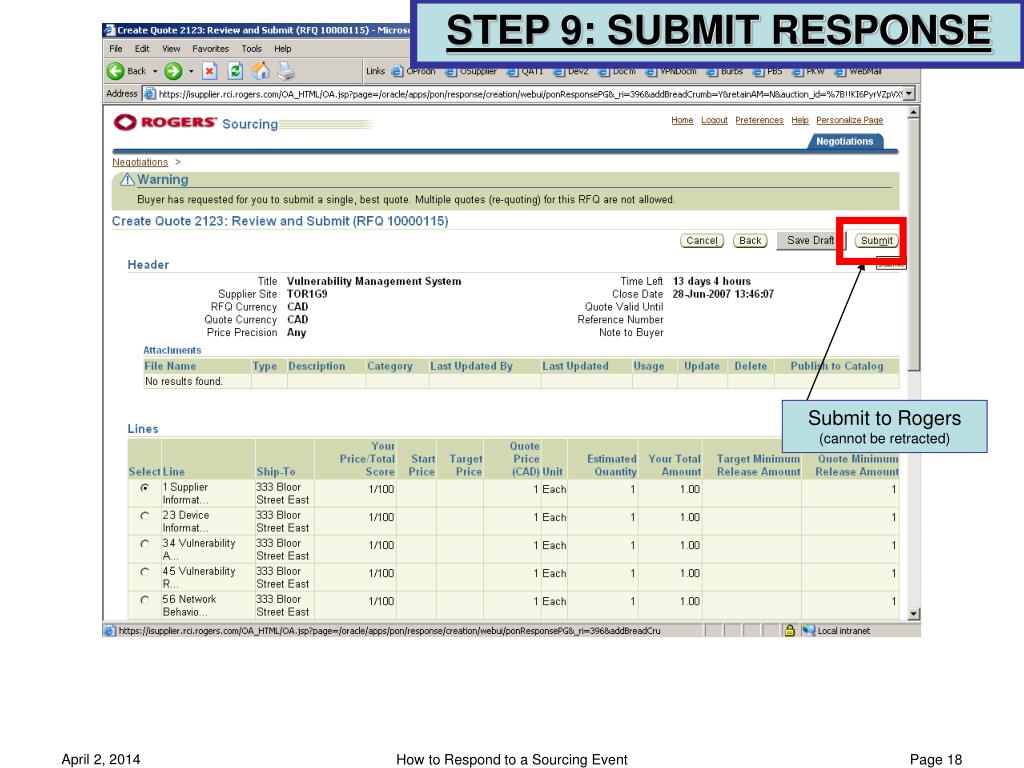Image resolution: width=1024 pixels, height=768 pixels.
Task: Open the Forward history dropdown arrow
Action: click(x=191, y=71)
